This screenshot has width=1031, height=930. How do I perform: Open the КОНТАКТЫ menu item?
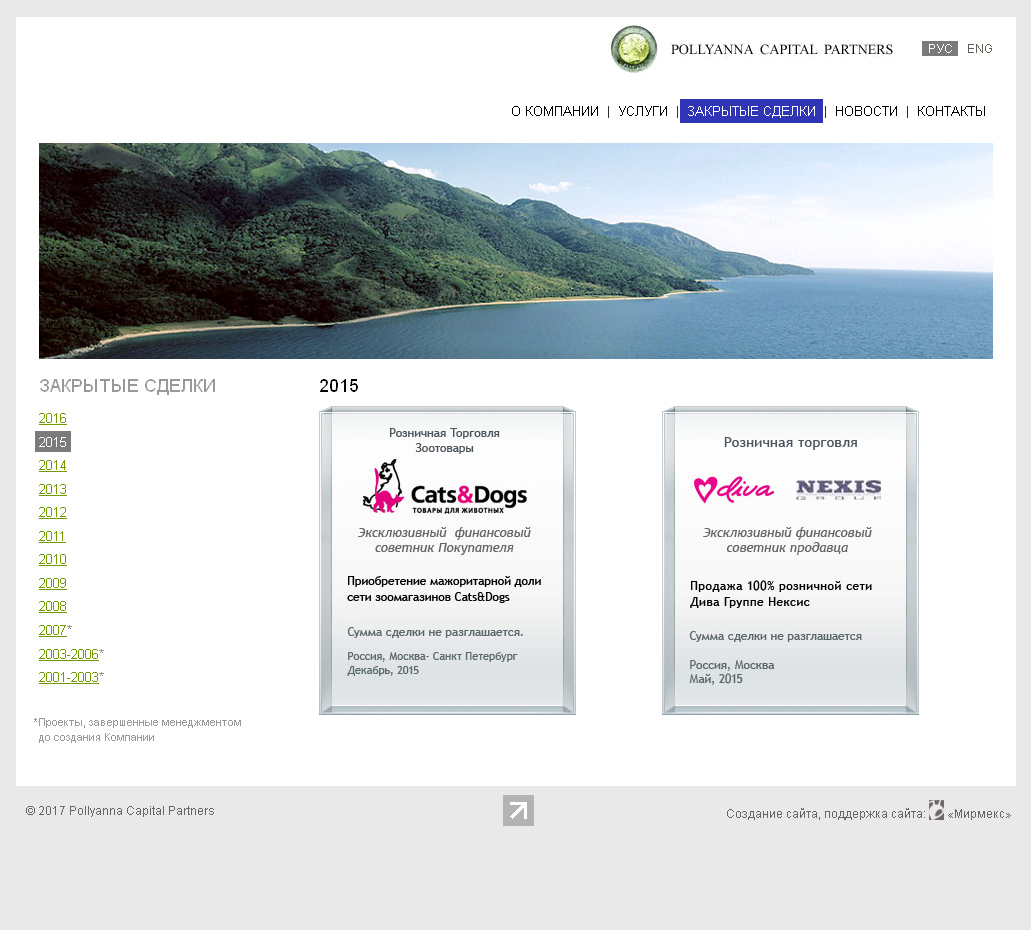pyautogui.click(x=951, y=111)
